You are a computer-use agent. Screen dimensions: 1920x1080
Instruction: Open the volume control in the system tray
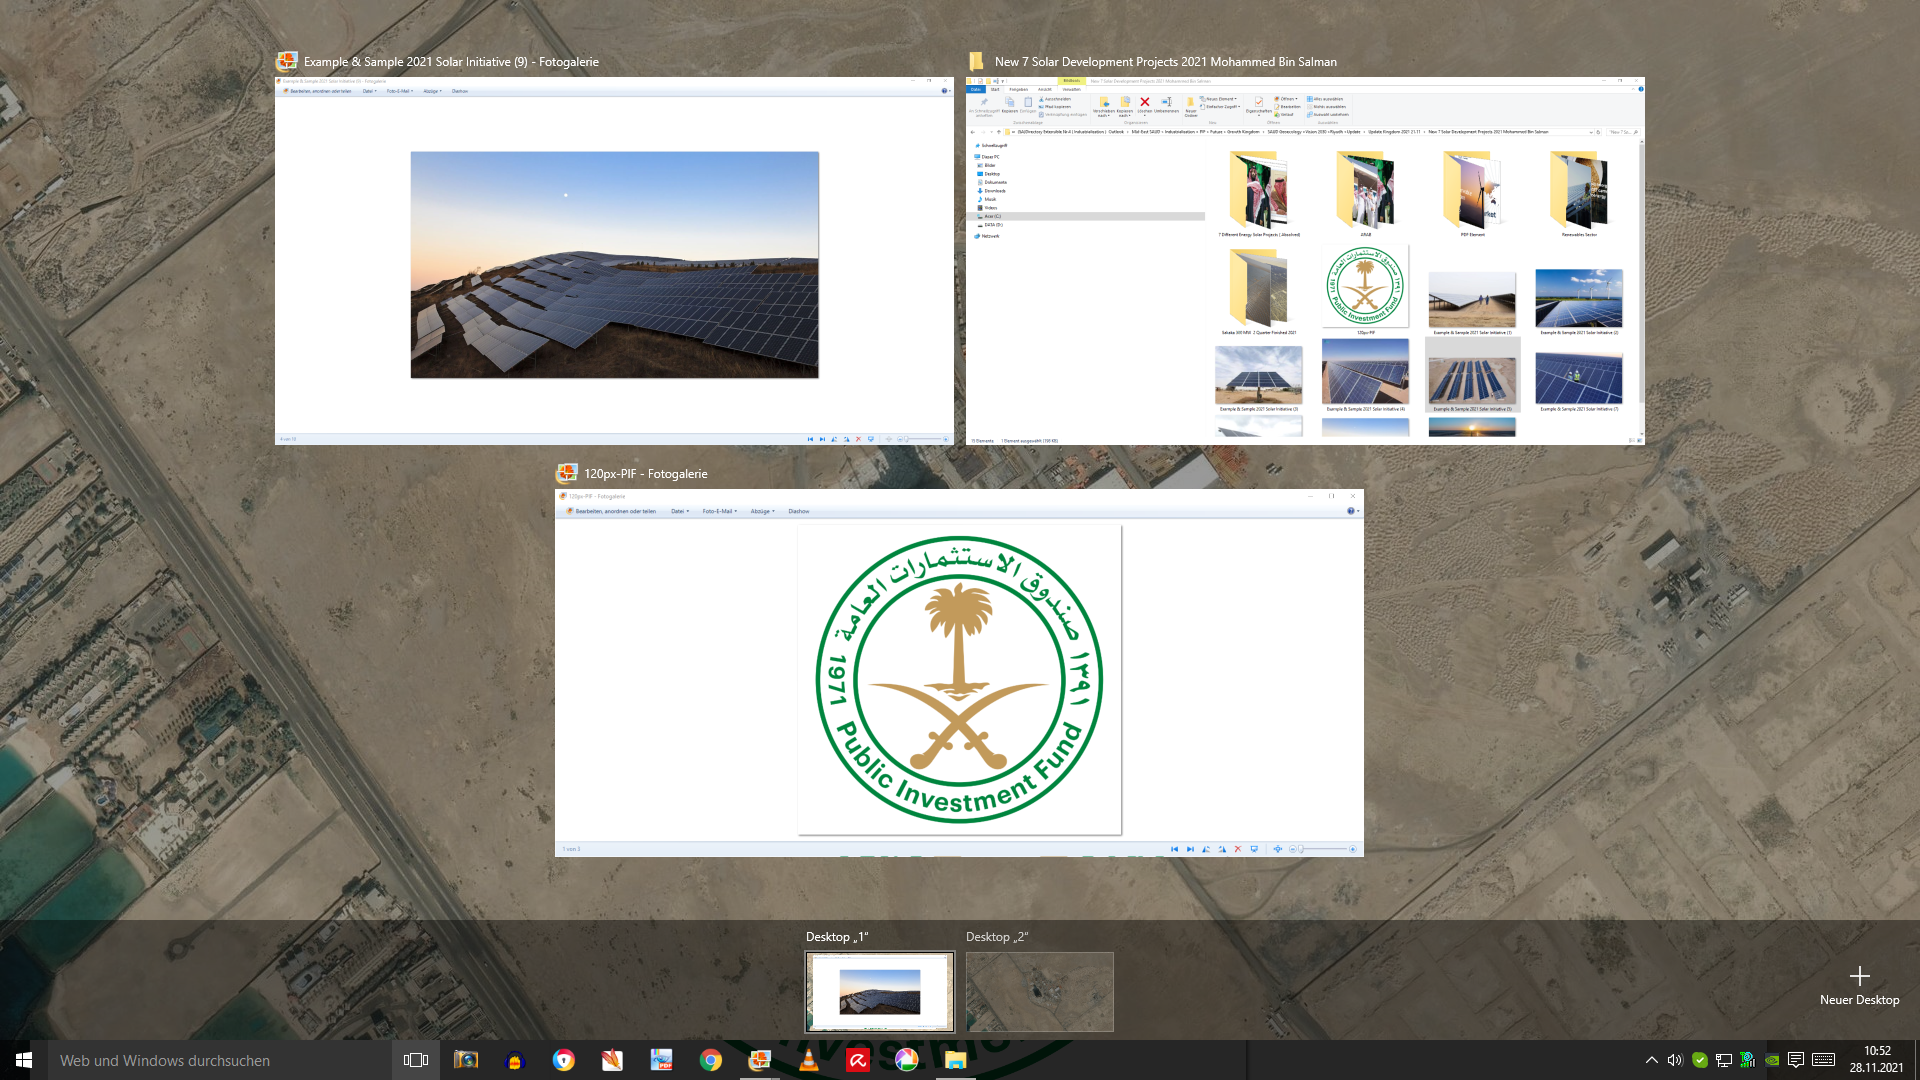1675,1060
